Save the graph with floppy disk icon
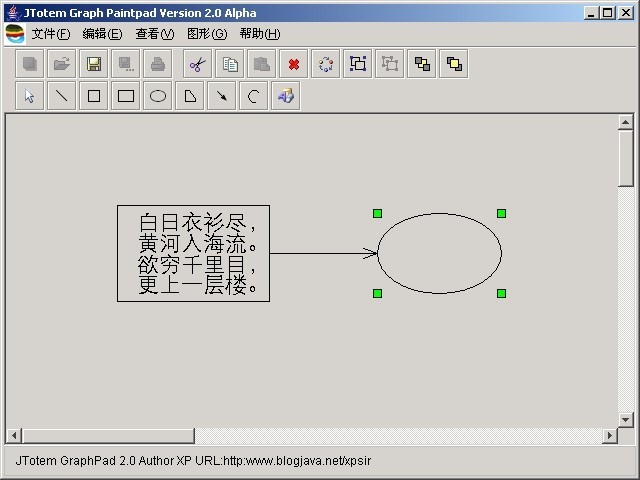The width and height of the screenshot is (640, 480). pyautogui.click(x=94, y=64)
